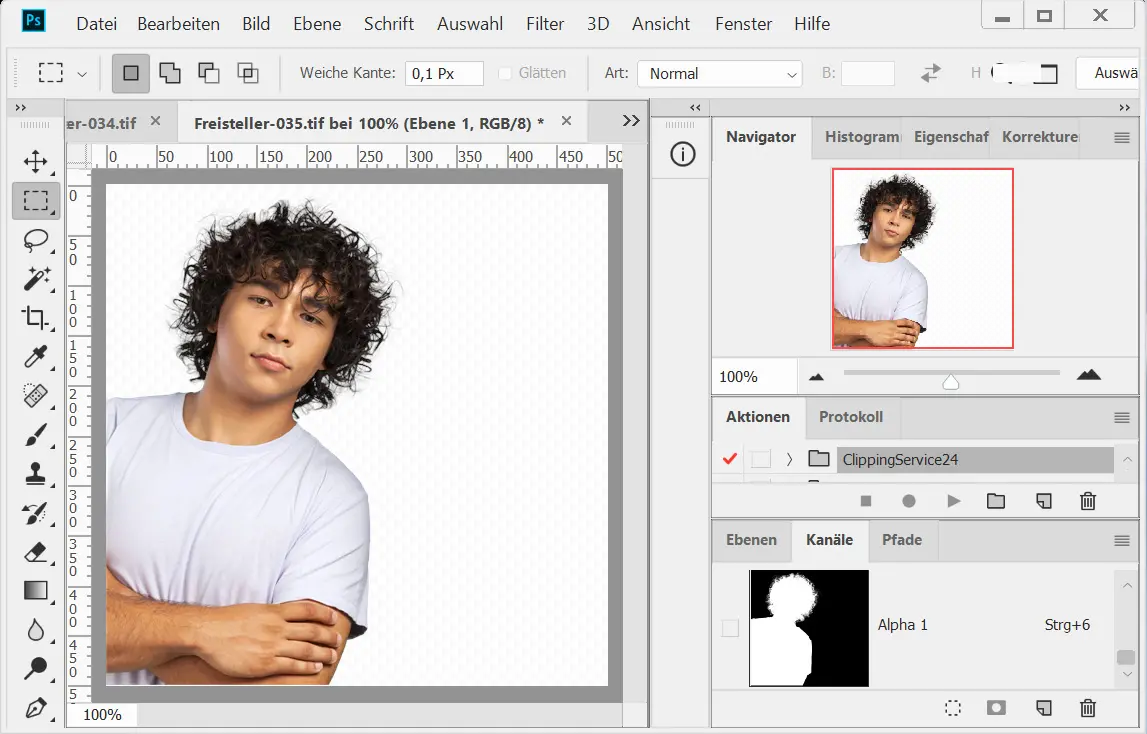Open the marquee tool preset dropdown
The height and width of the screenshot is (734, 1147).
[82, 74]
